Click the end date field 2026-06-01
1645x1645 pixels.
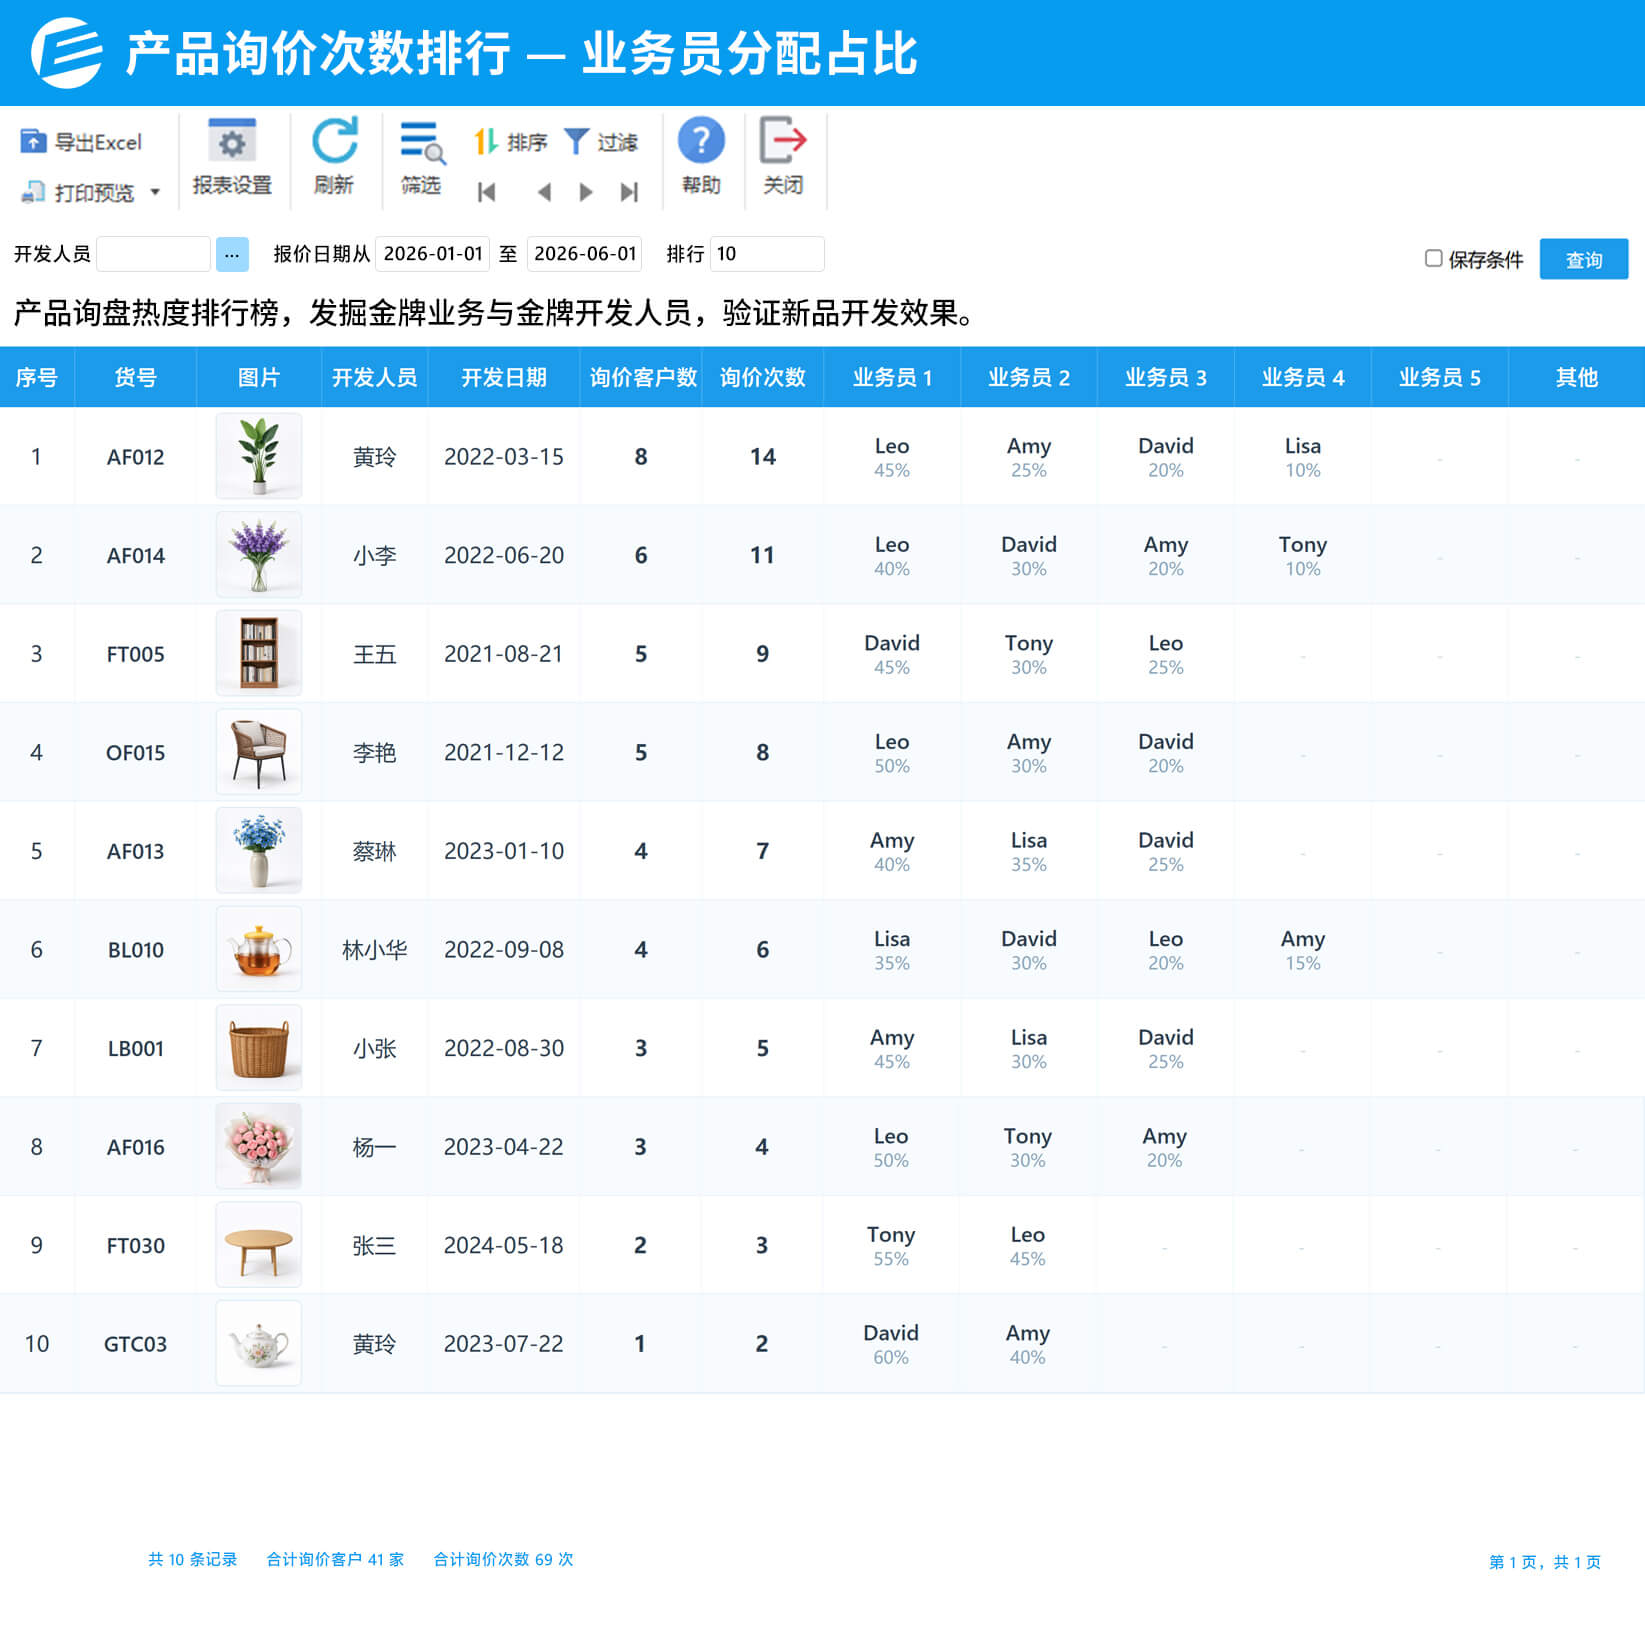(x=584, y=254)
